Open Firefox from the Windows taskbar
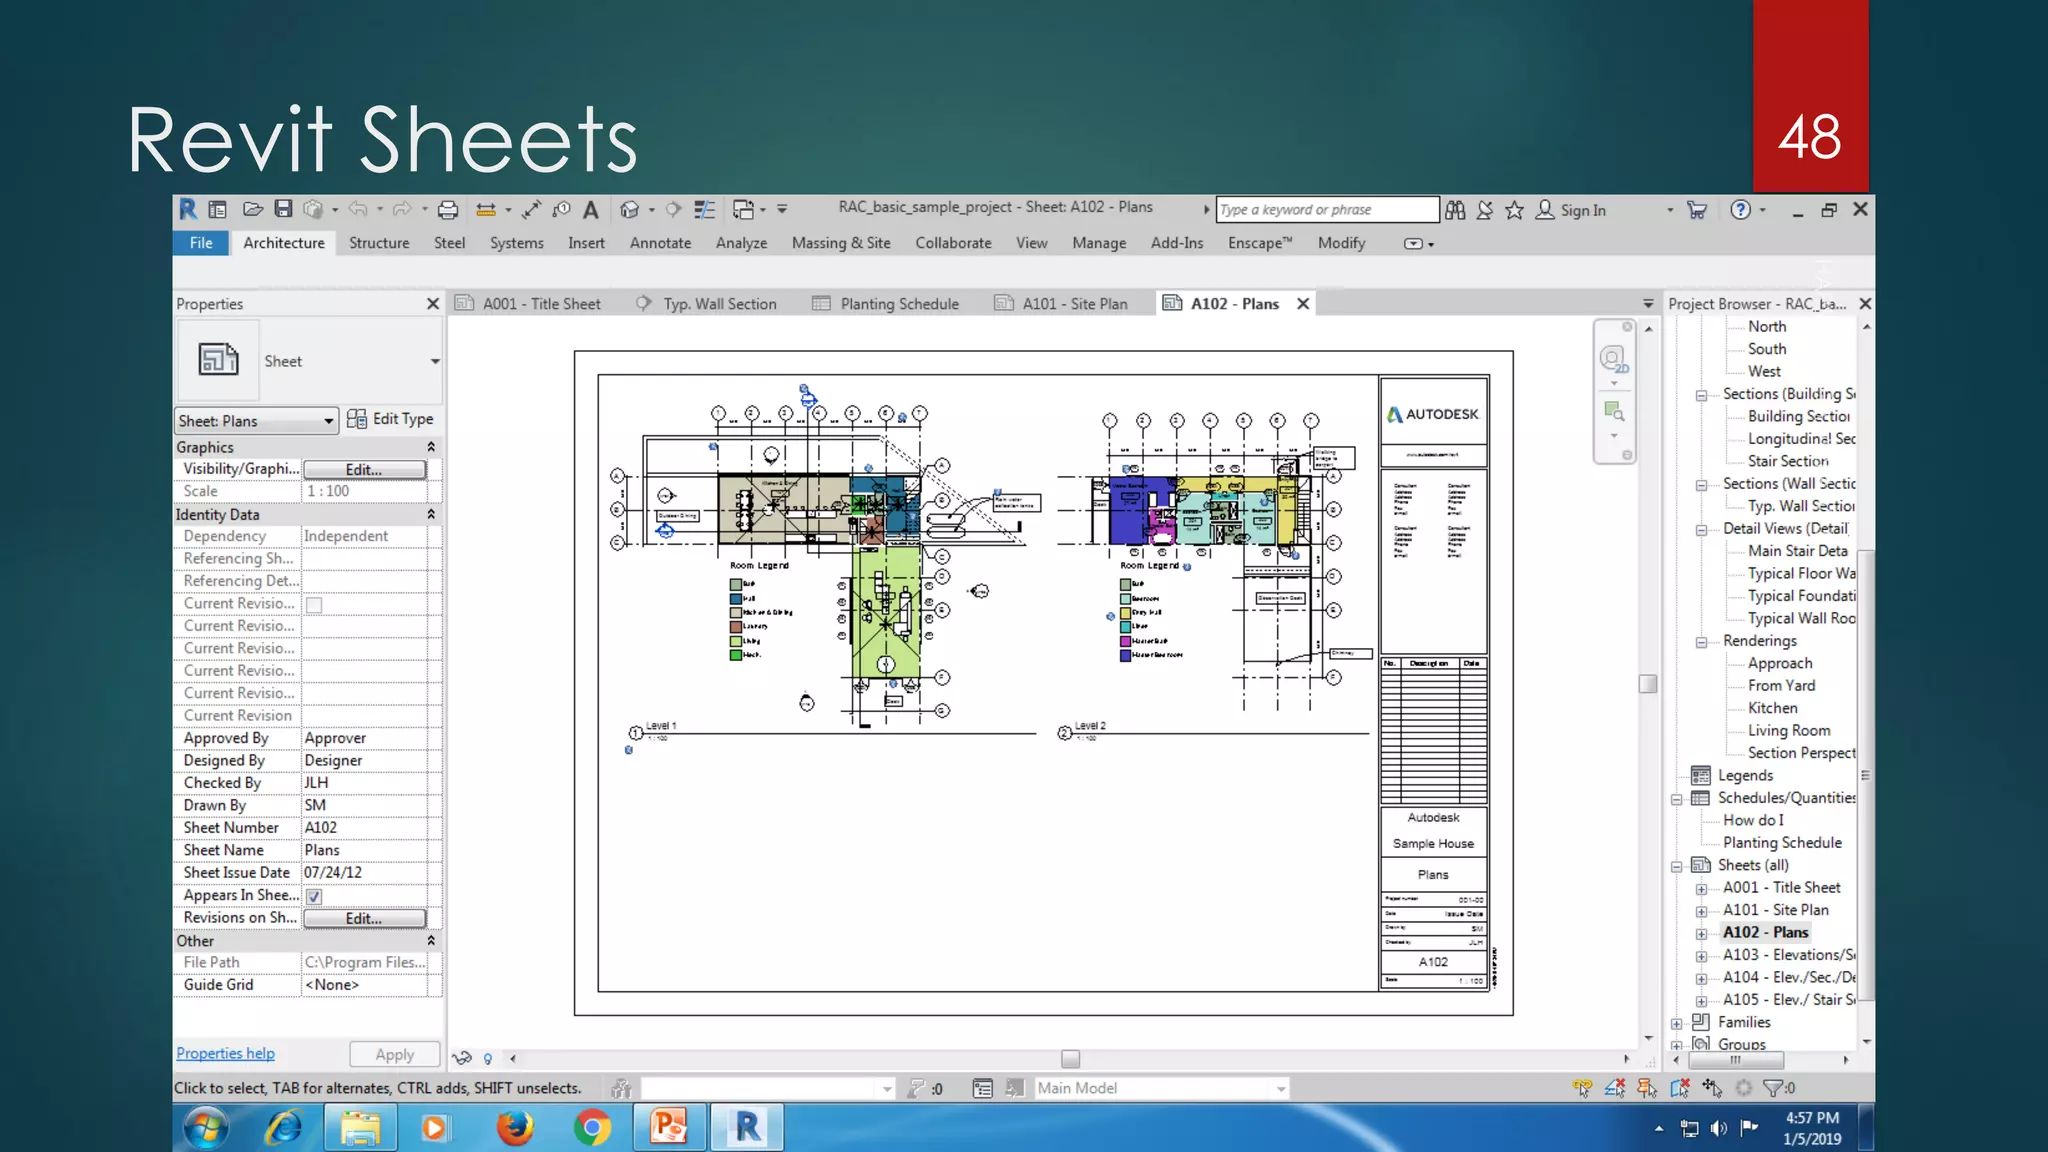 coord(516,1128)
